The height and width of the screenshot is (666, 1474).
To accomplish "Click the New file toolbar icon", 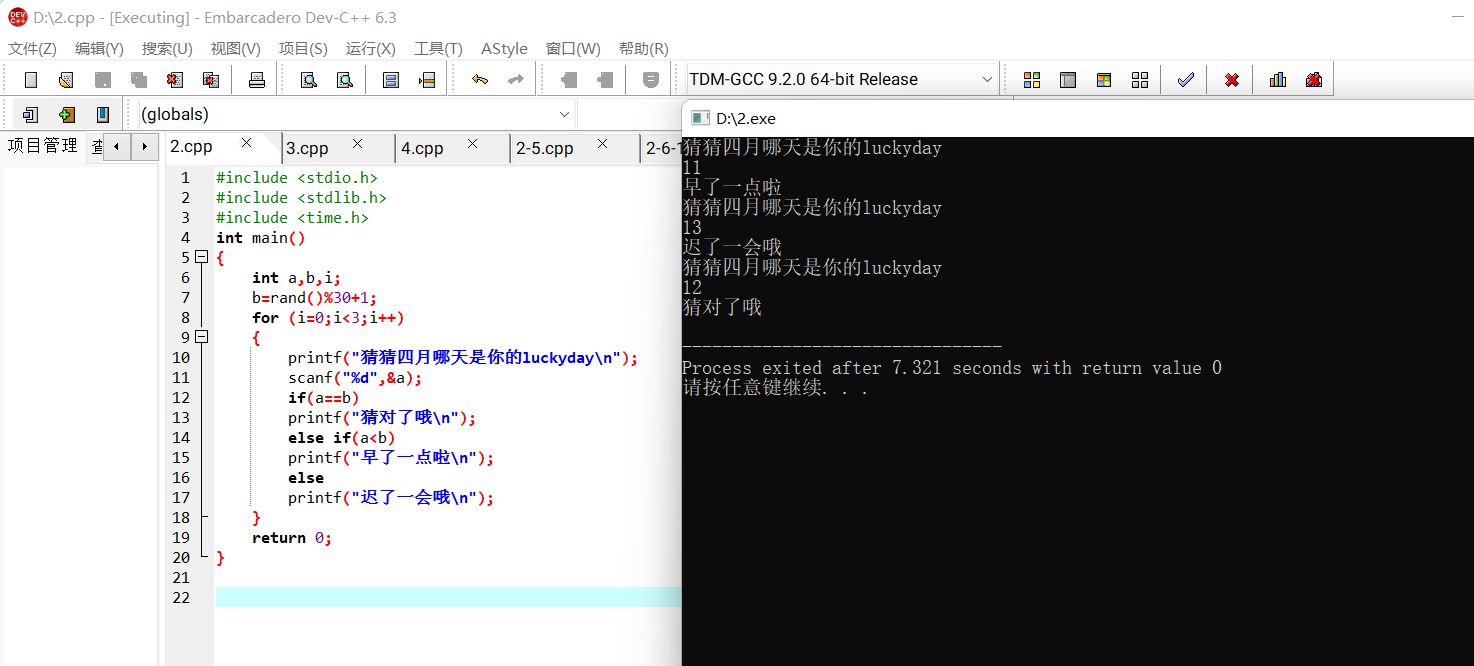I will point(30,80).
